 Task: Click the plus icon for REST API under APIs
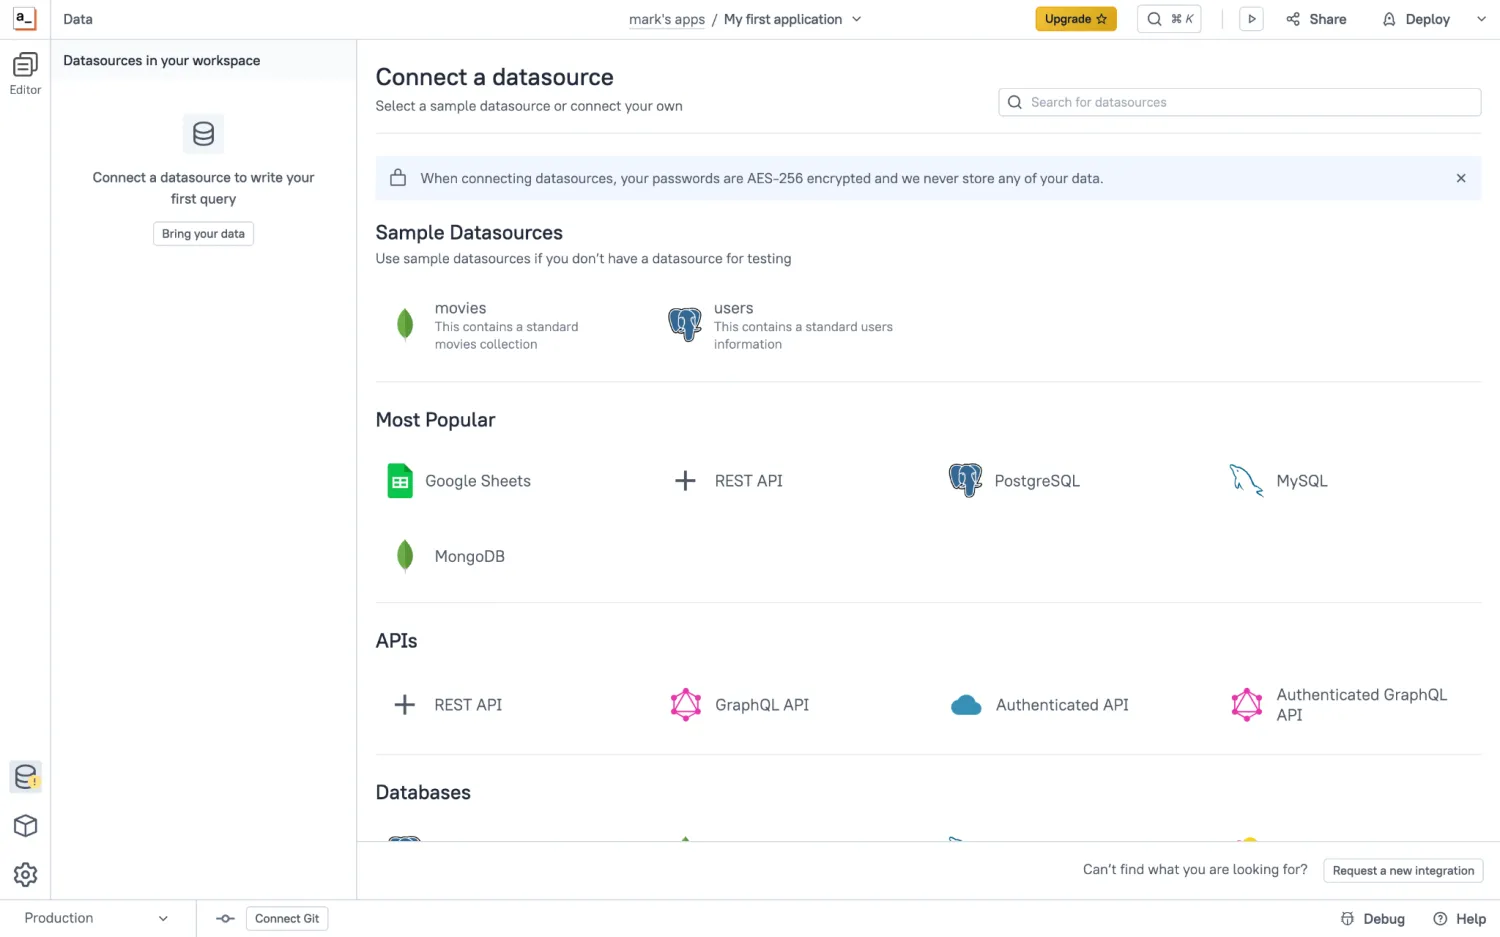(x=405, y=705)
